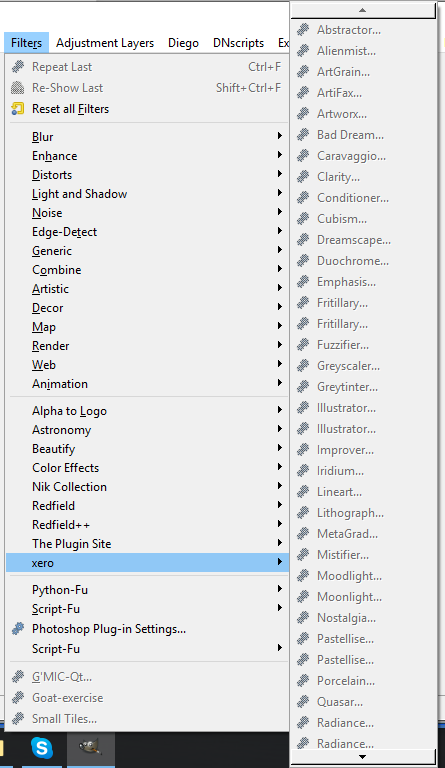This screenshot has height=768, width=445.
Task: Open the Diego menu
Action: [184, 43]
